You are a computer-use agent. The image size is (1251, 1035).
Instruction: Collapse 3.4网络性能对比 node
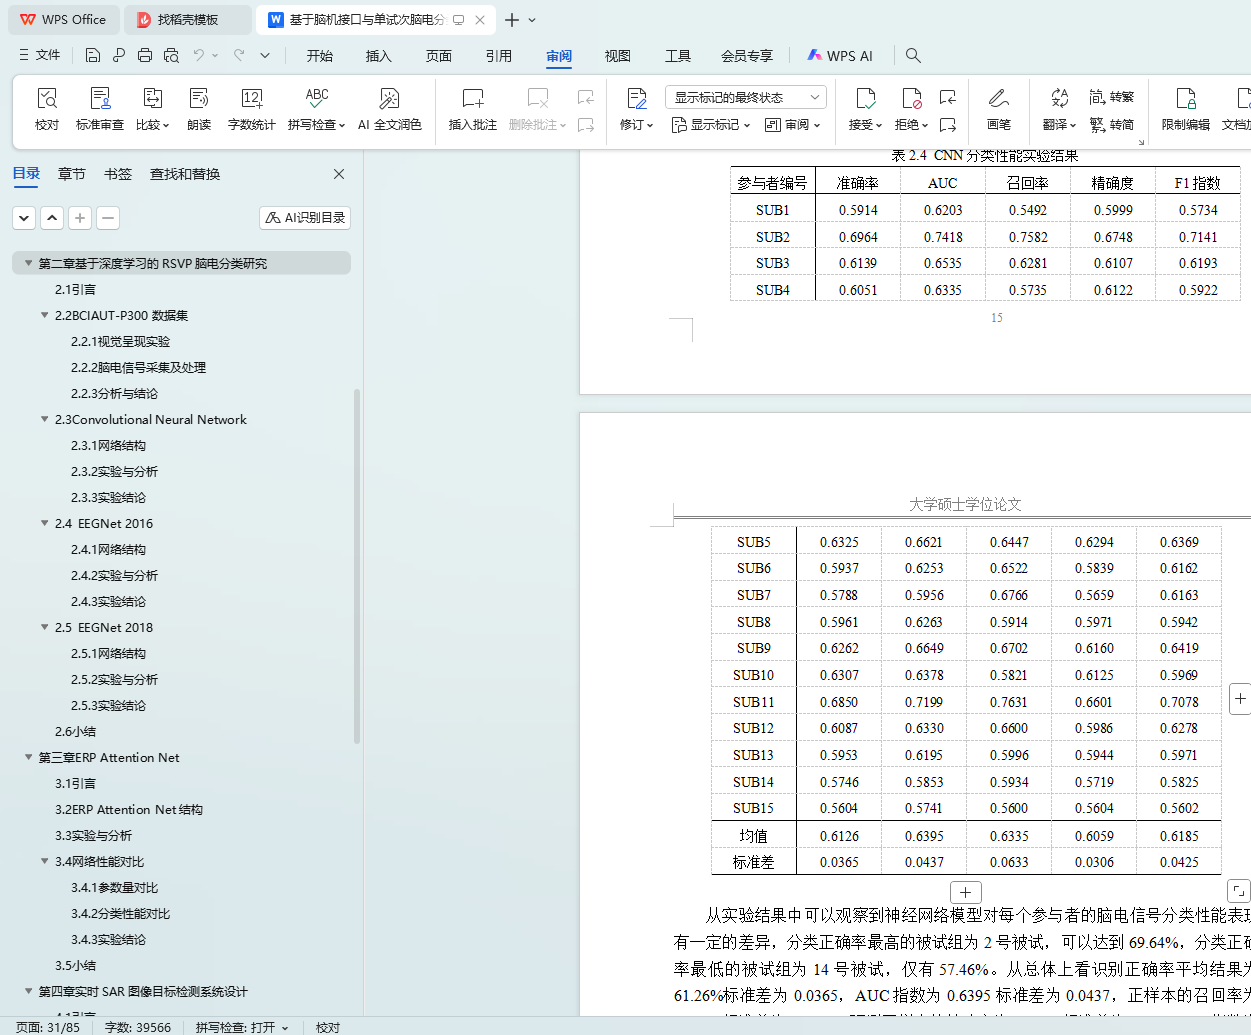(44, 861)
